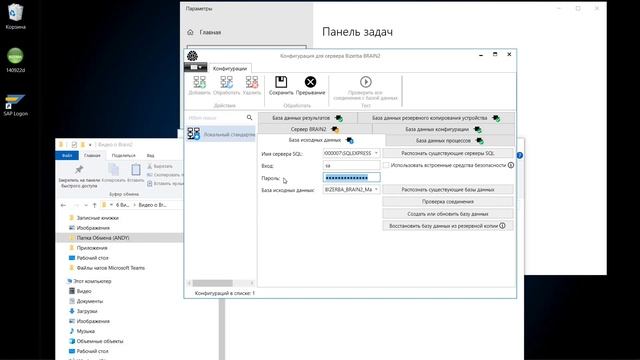Click Закрепить на панели быстрого доступа in Explorer
The image size is (640, 360).
[79, 176]
